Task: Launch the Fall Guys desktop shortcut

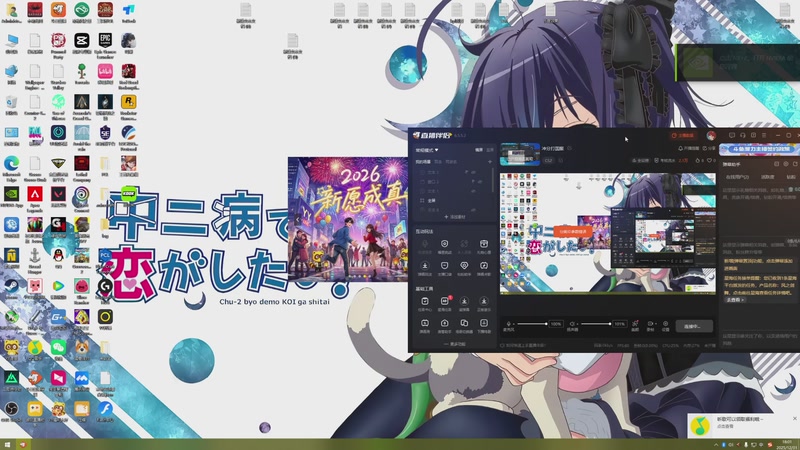Action: tap(35, 133)
